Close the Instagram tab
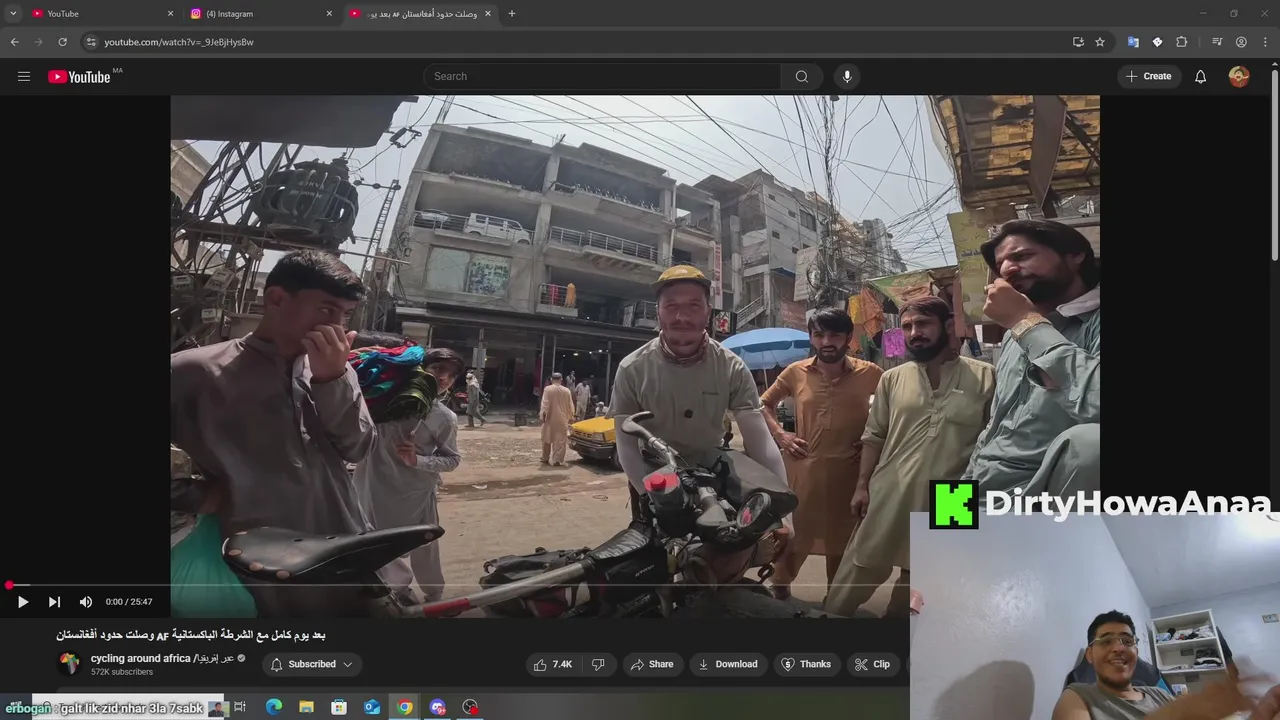This screenshot has height=720, width=1280. (329, 13)
